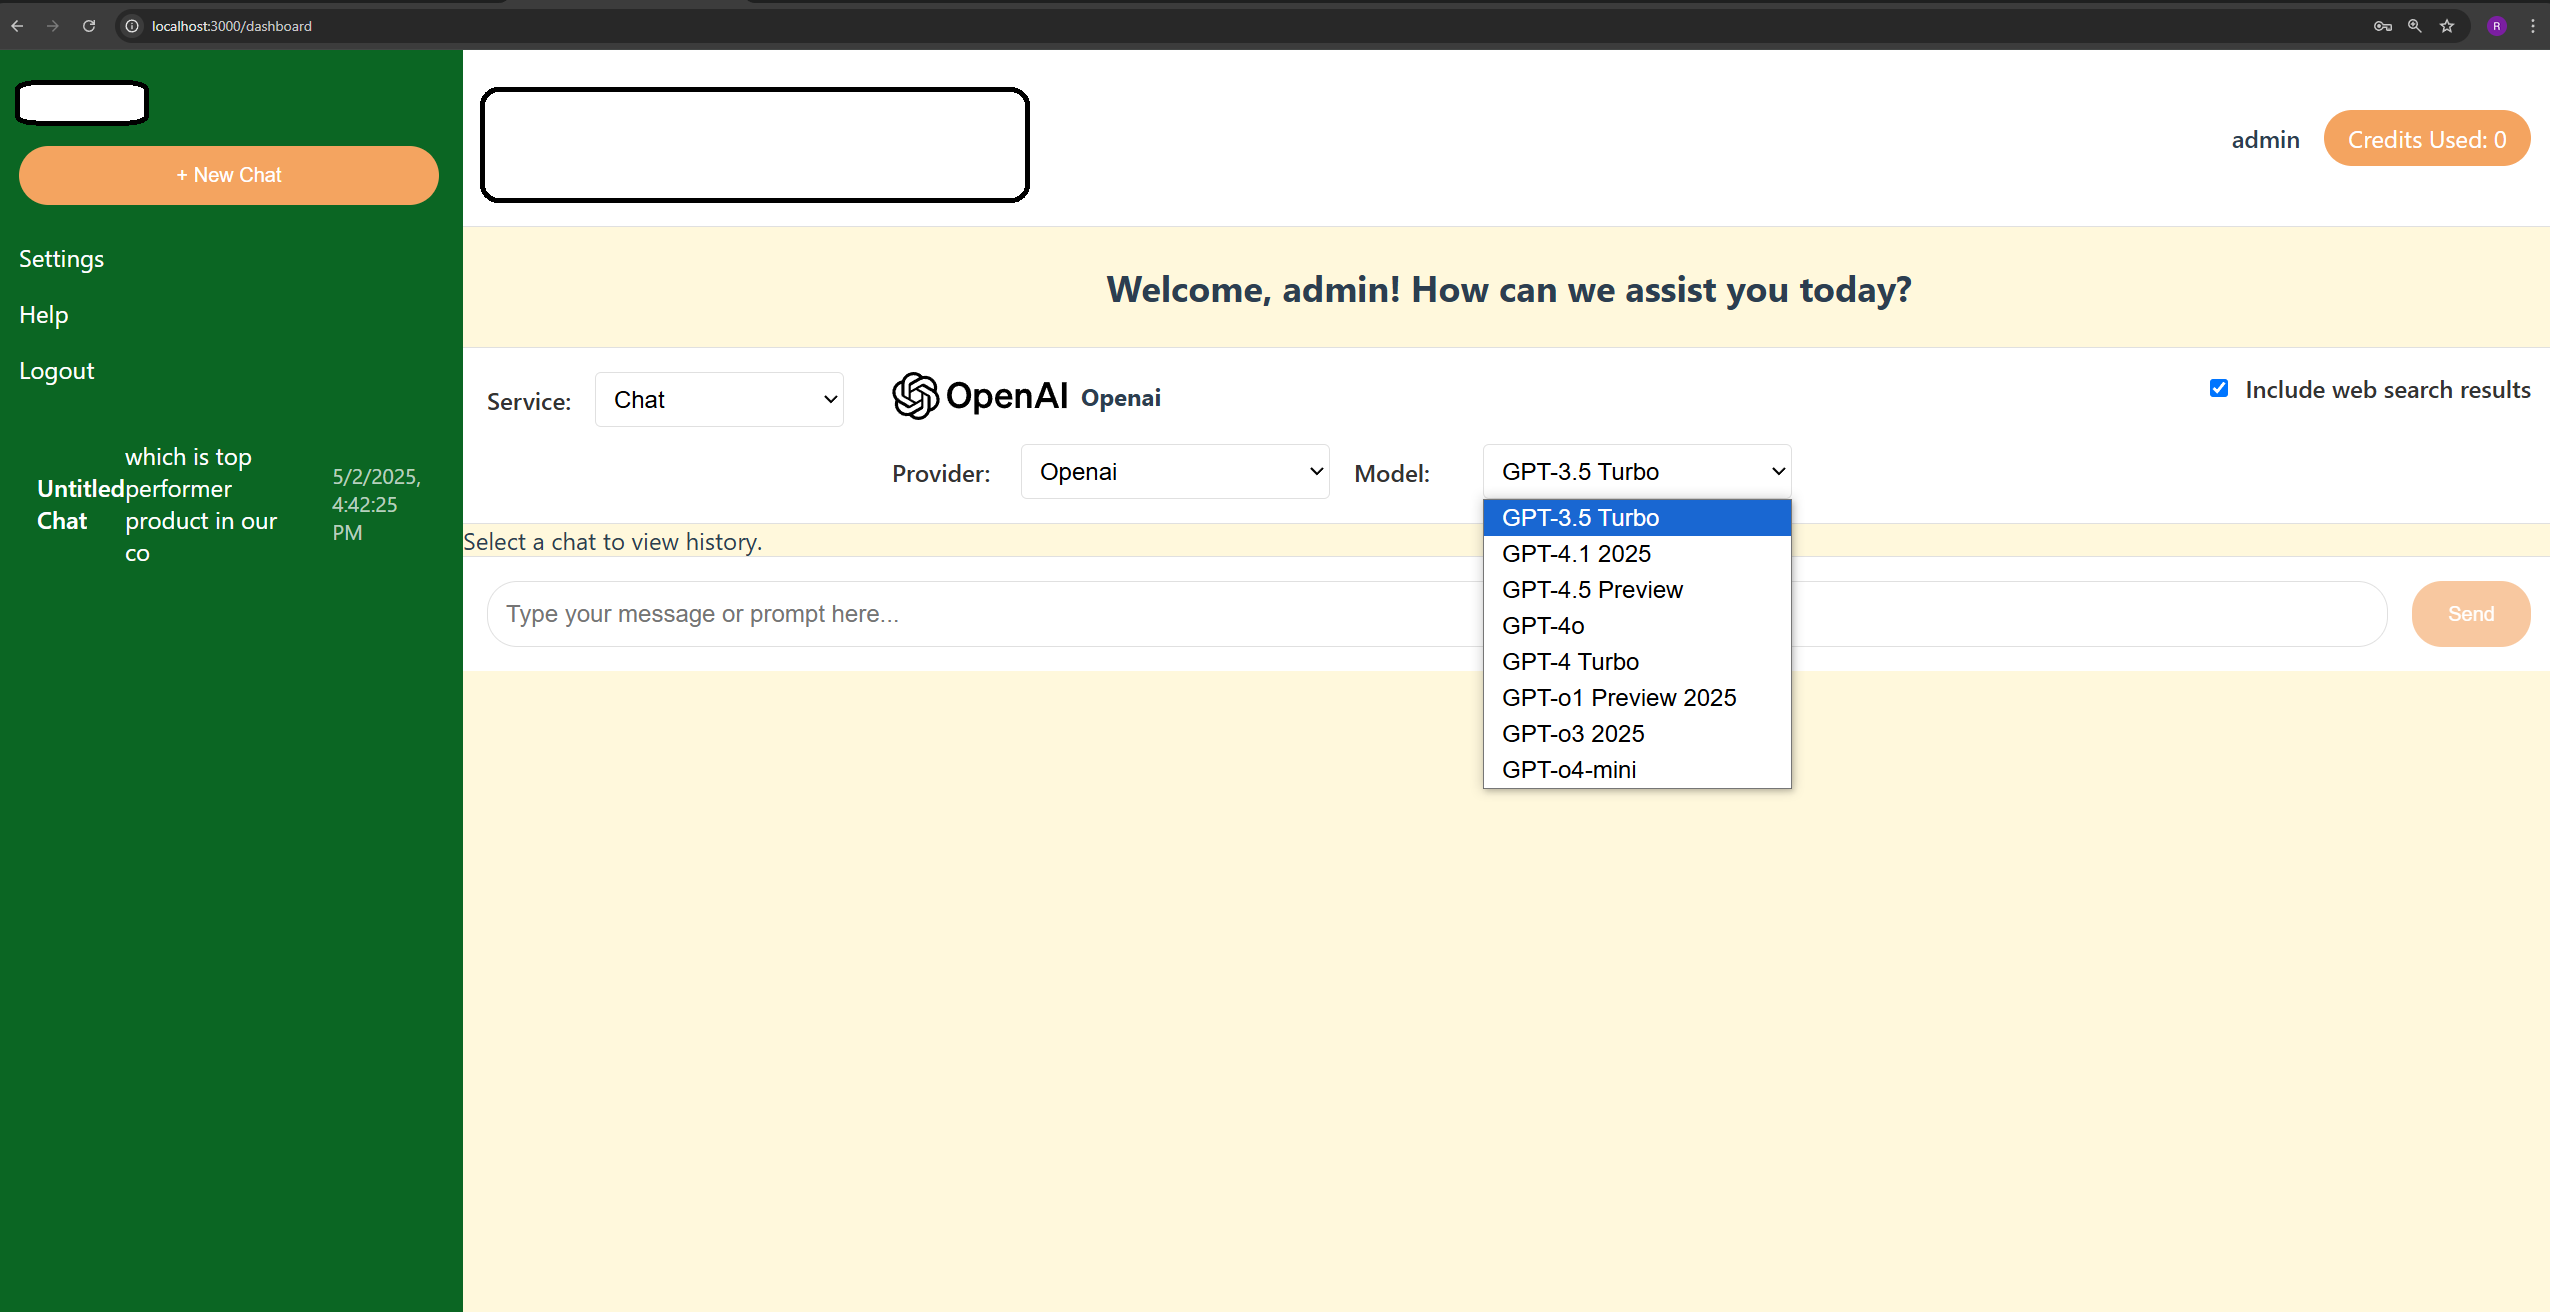This screenshot has height=1312, width=2550.
Task: Collapse the Model dropdown showing GPT-3.5 Turbo
Action: [x=1637, y=472]
